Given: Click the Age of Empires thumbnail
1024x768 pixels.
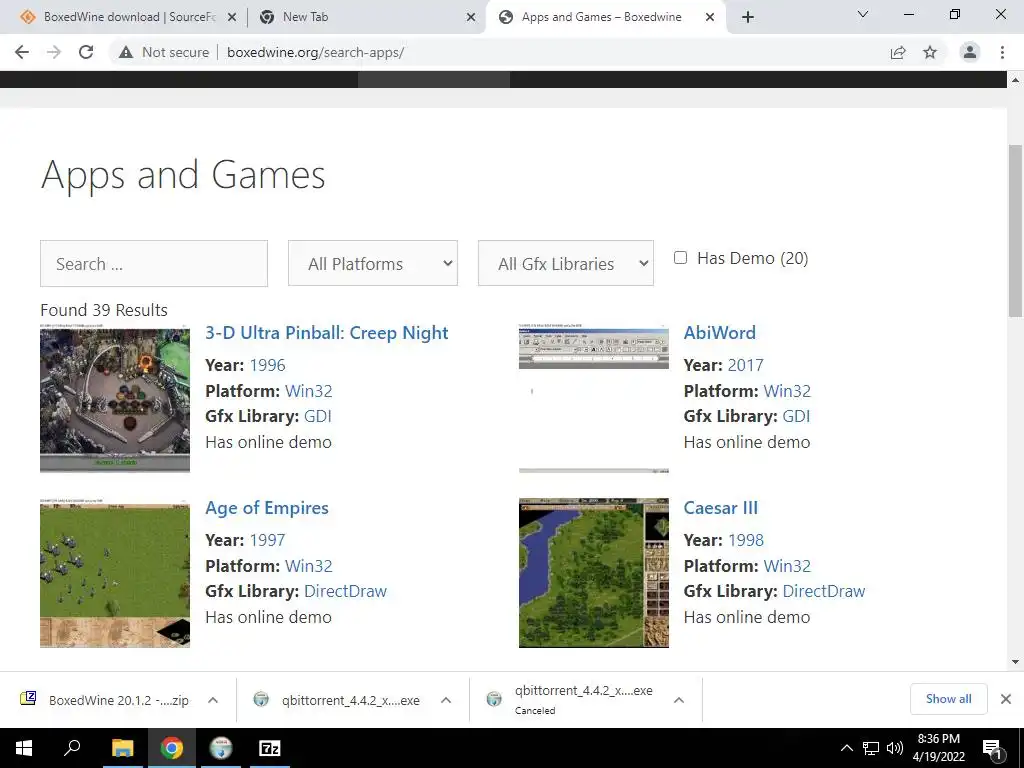Looking at the screenshot, I should point(115,573).
